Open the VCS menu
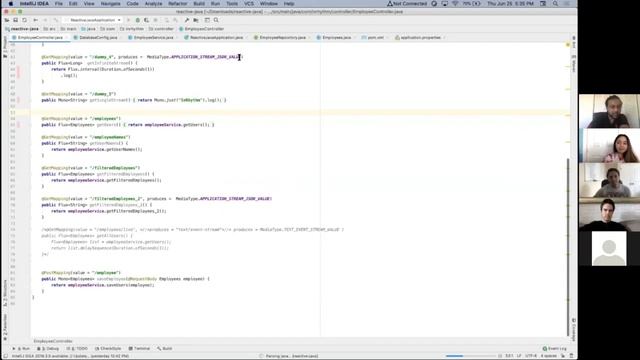 pyautogui.click(x=249, y=4)
